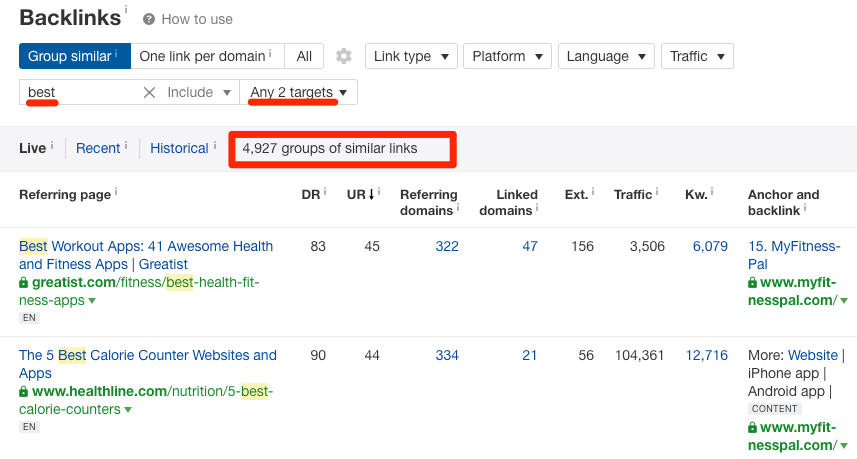Click the lock icon beside greatist.com URL

(24, 283)
